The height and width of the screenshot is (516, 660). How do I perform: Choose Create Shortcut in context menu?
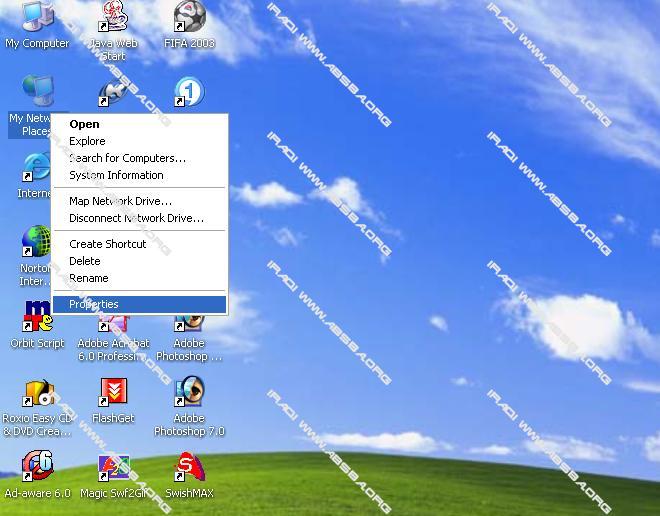[139, 244]
